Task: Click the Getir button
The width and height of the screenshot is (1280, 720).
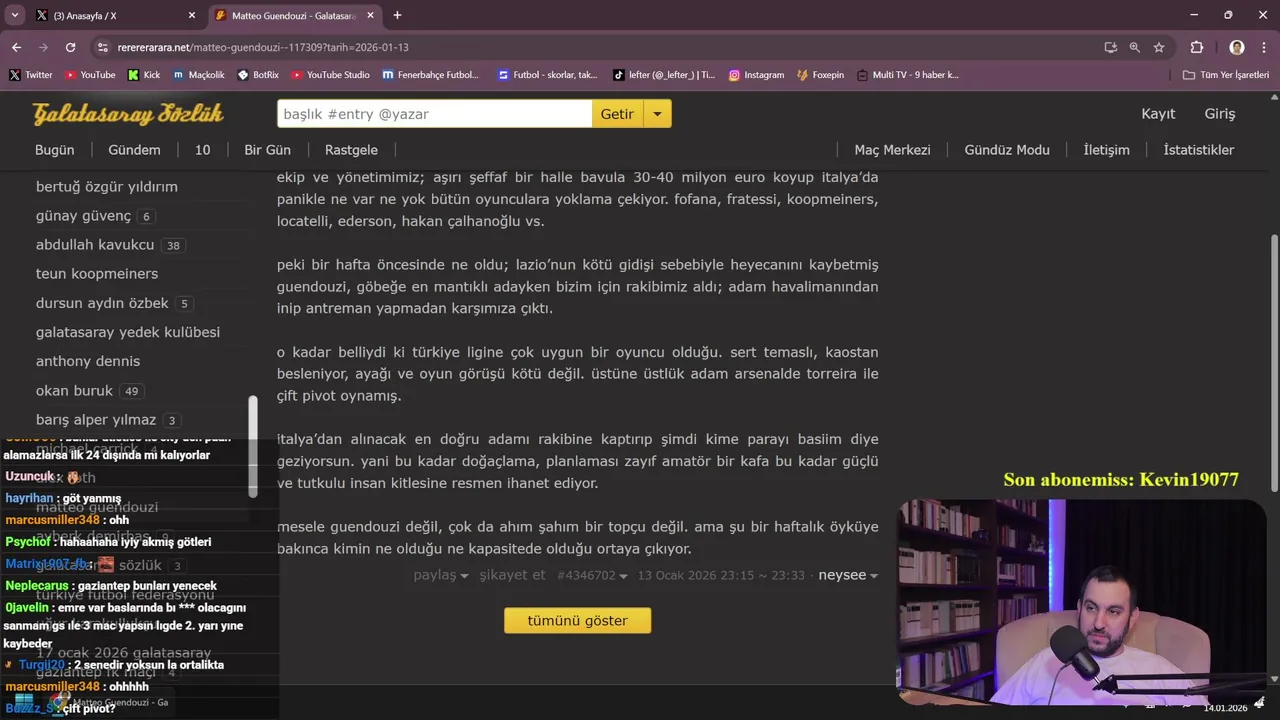Action: (617, 114)
